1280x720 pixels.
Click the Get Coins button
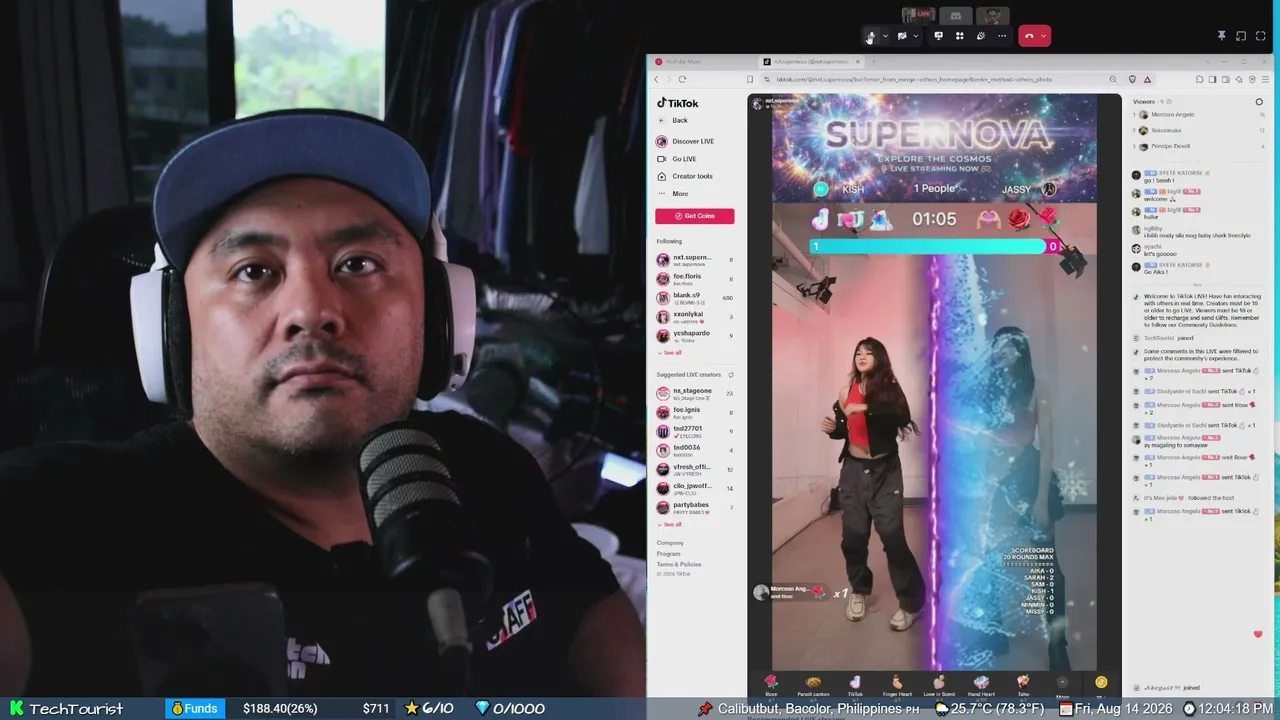[x=694, y=216]
